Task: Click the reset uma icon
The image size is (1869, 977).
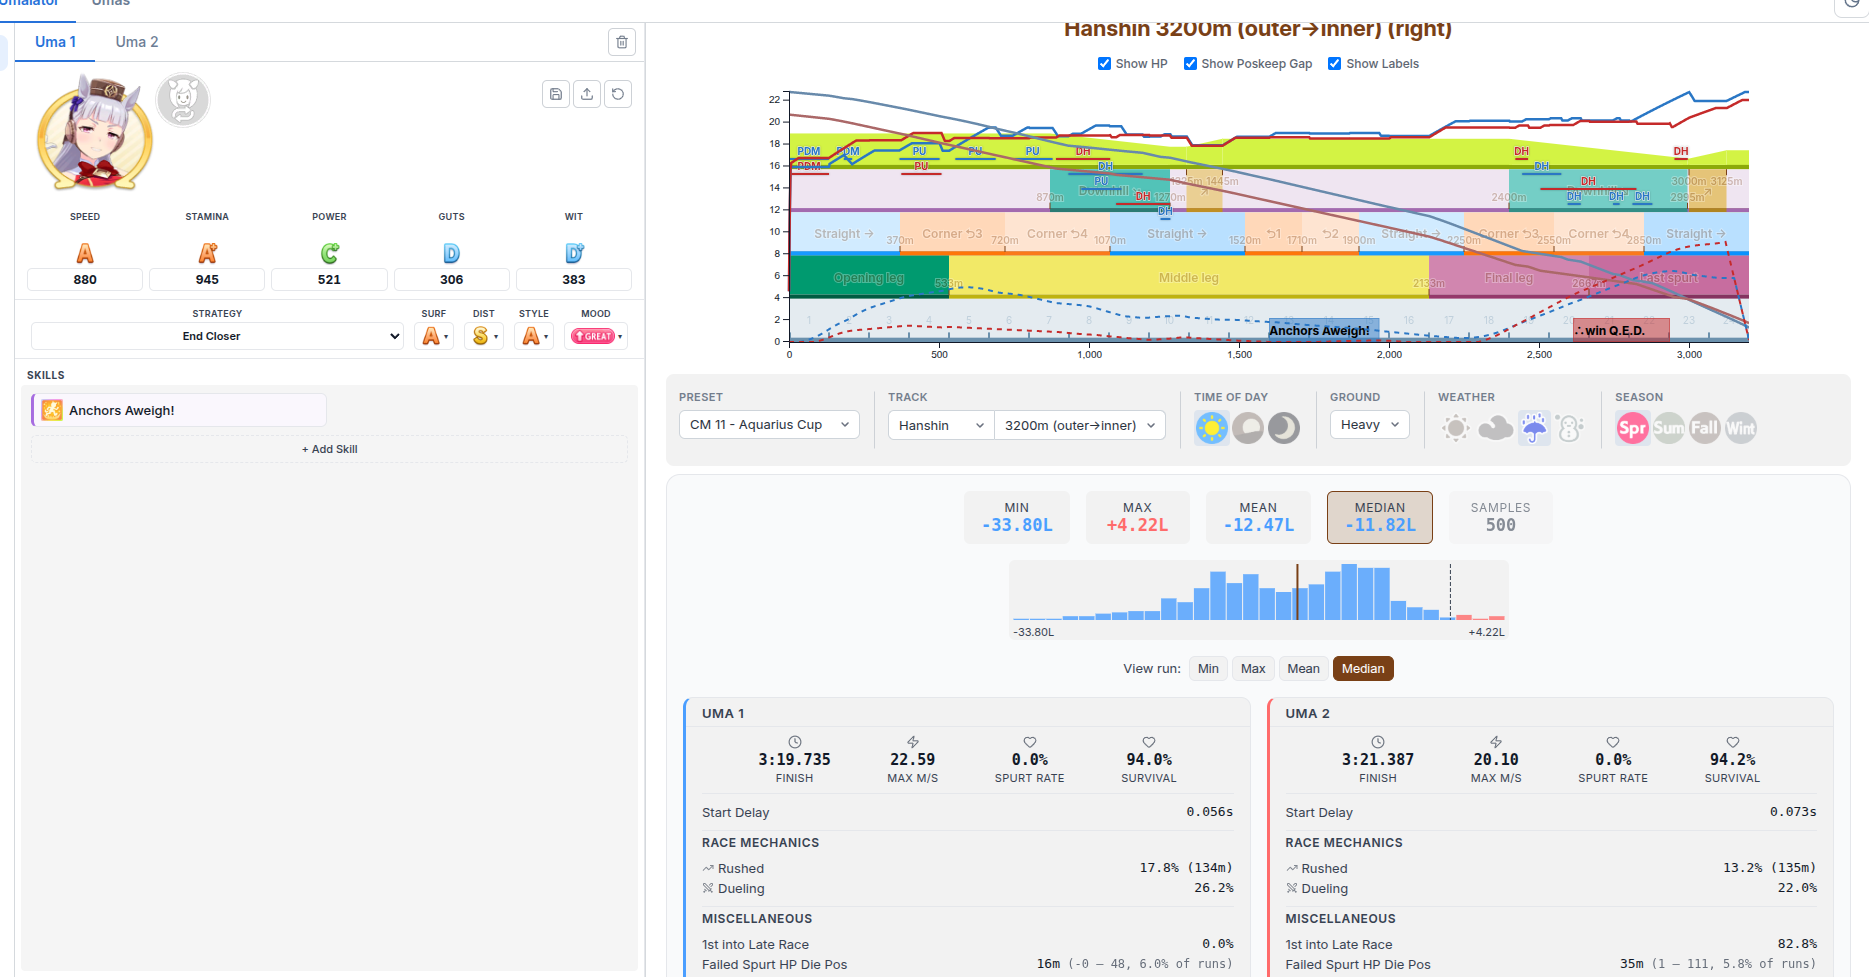Action: point(618,94)
